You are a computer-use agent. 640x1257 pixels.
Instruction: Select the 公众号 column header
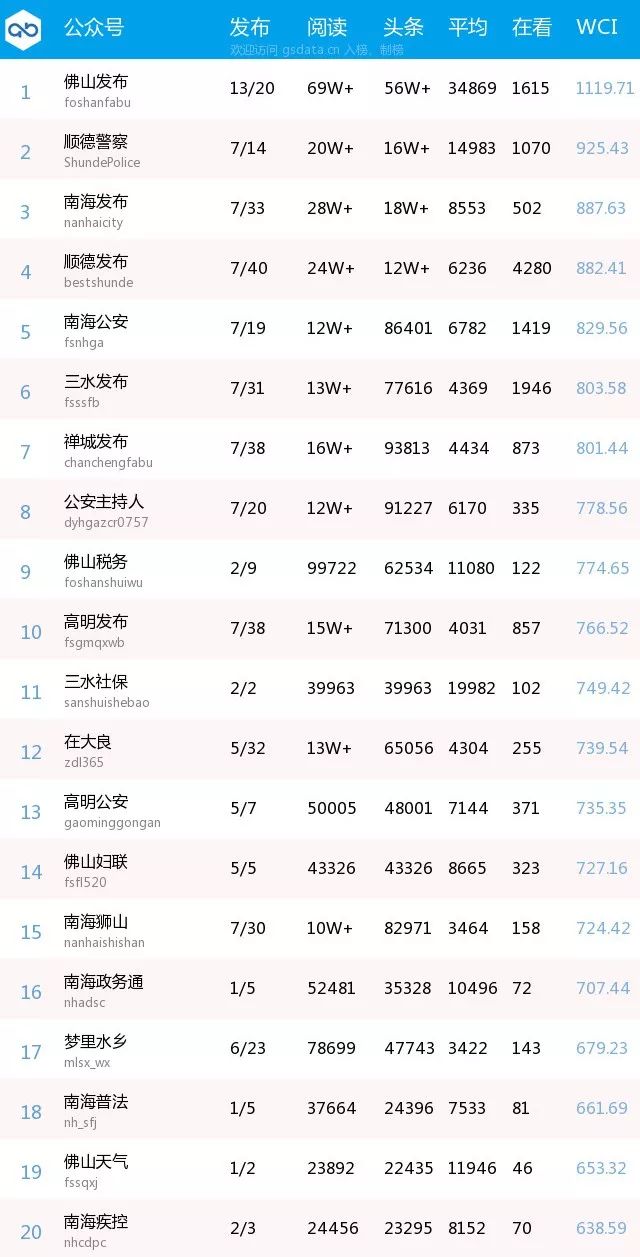tap(94, 28)
